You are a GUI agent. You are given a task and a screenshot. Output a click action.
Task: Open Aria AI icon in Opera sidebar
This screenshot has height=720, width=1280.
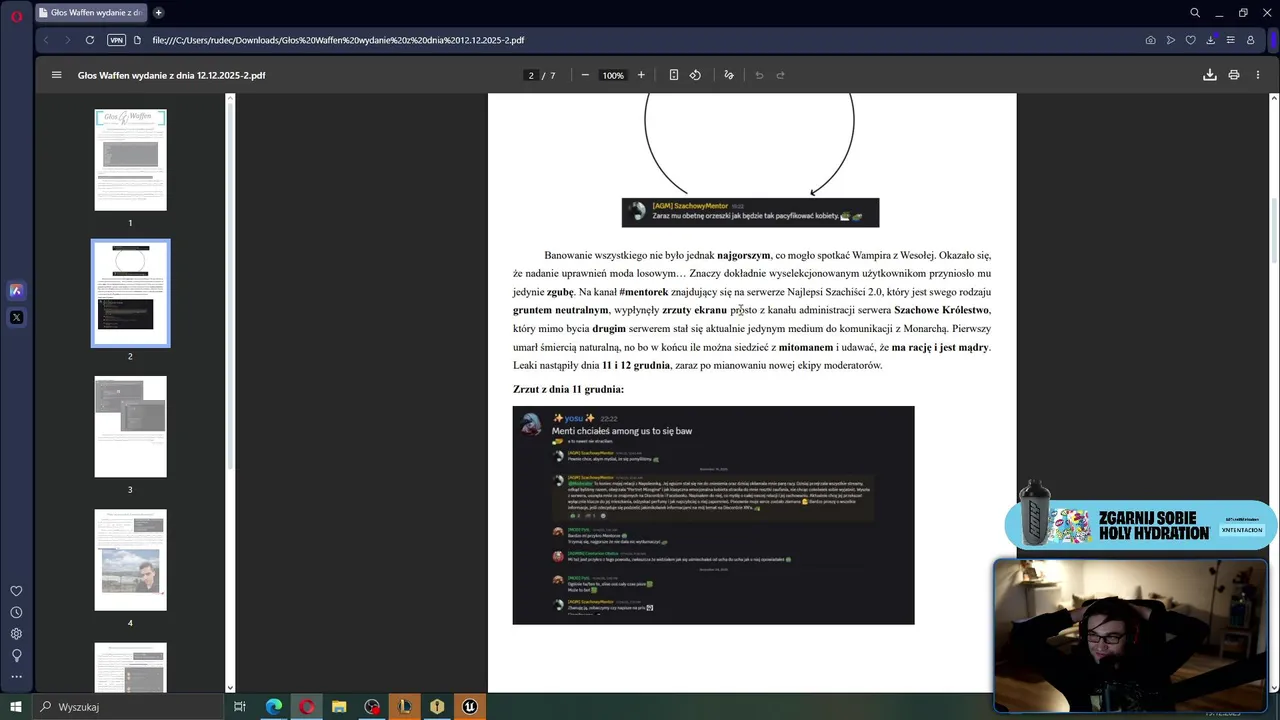click(16, 290)
